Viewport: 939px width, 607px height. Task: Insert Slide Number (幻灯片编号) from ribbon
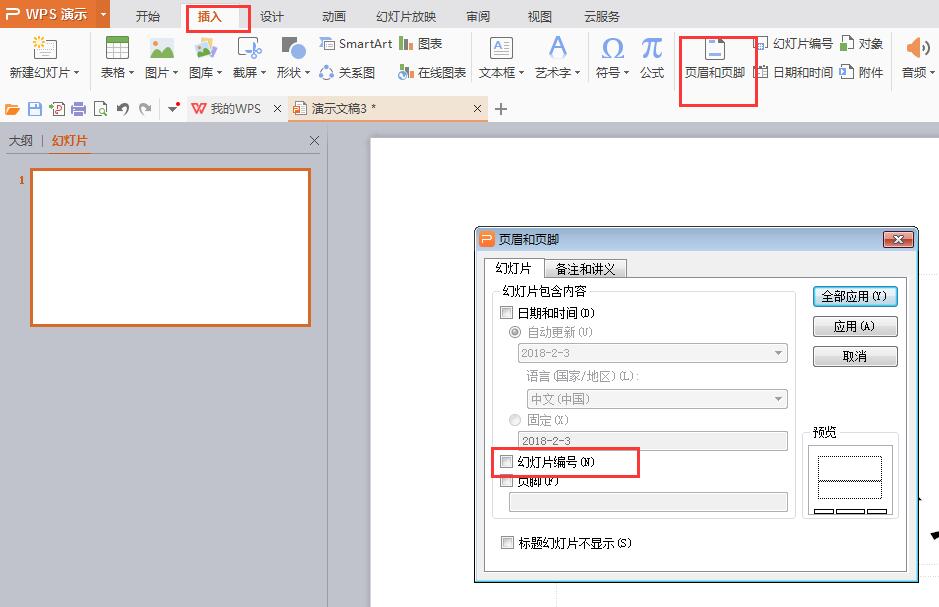click(x=793, y=44)
